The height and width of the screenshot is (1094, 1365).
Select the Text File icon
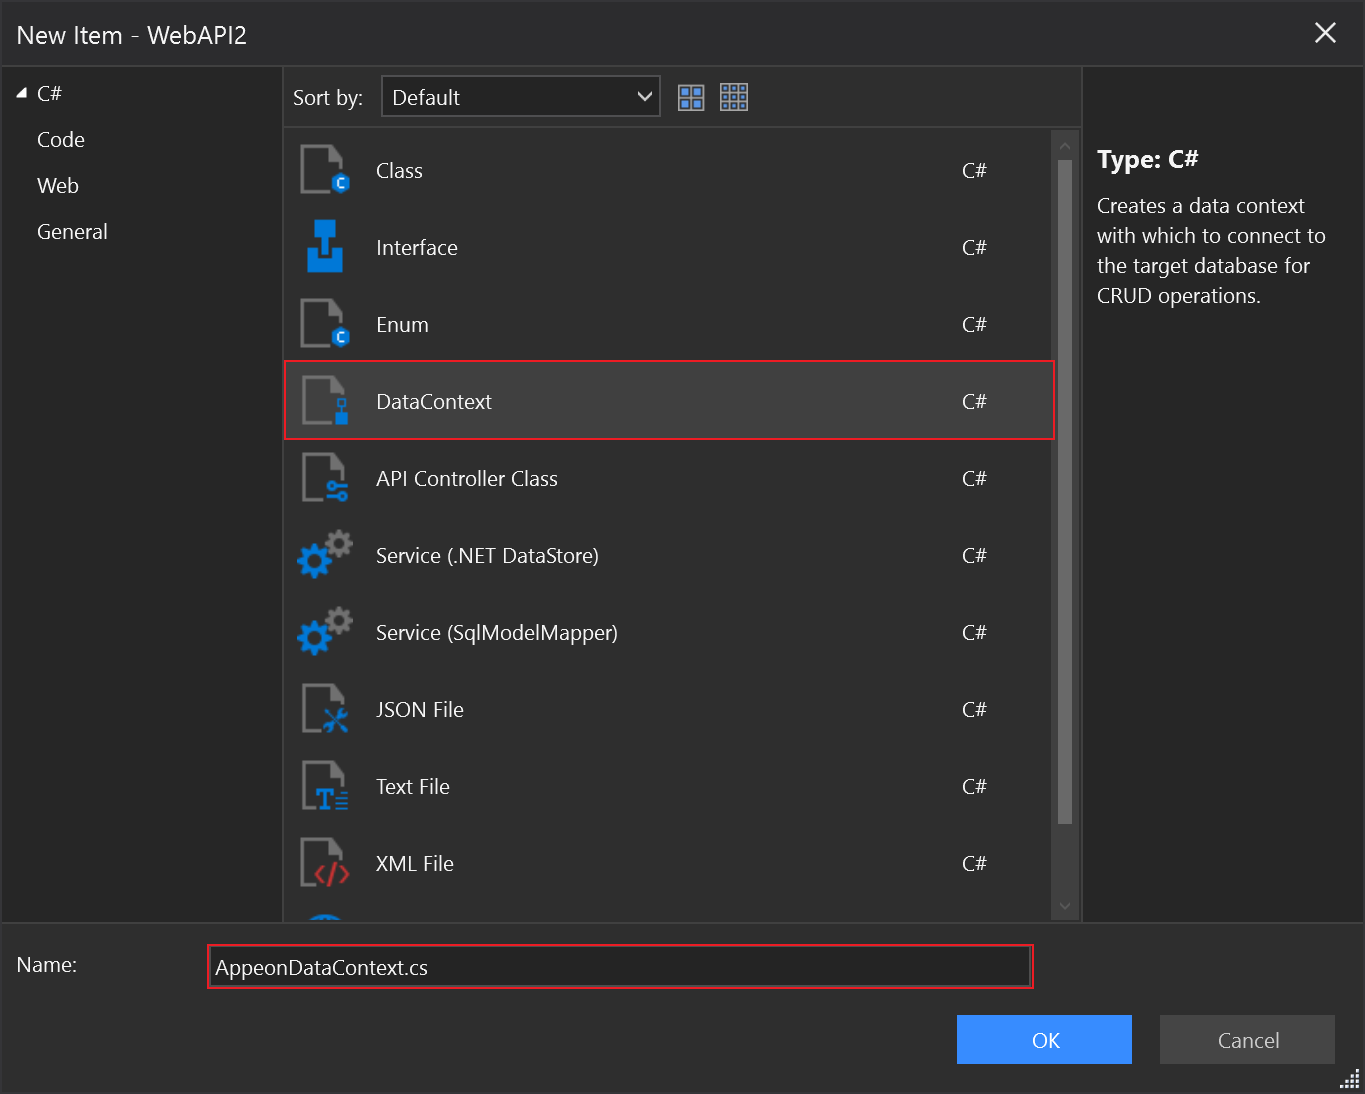point(325,786)
